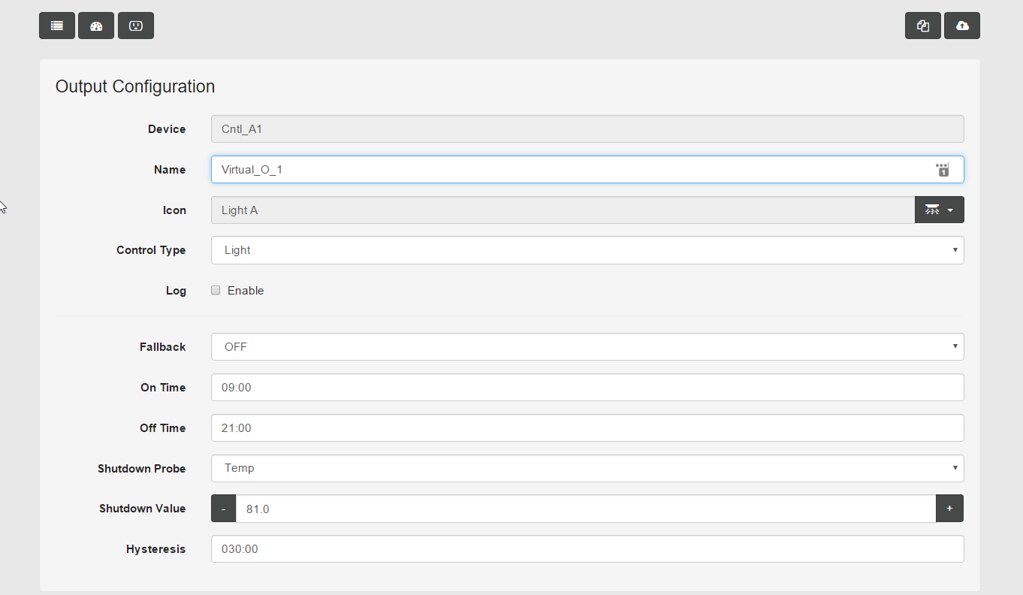Viewport: 1023px width, 595px height.
Task: Click the Device field showing Cntl_A1
Action: pyautogui.click(x=587, y=129)
